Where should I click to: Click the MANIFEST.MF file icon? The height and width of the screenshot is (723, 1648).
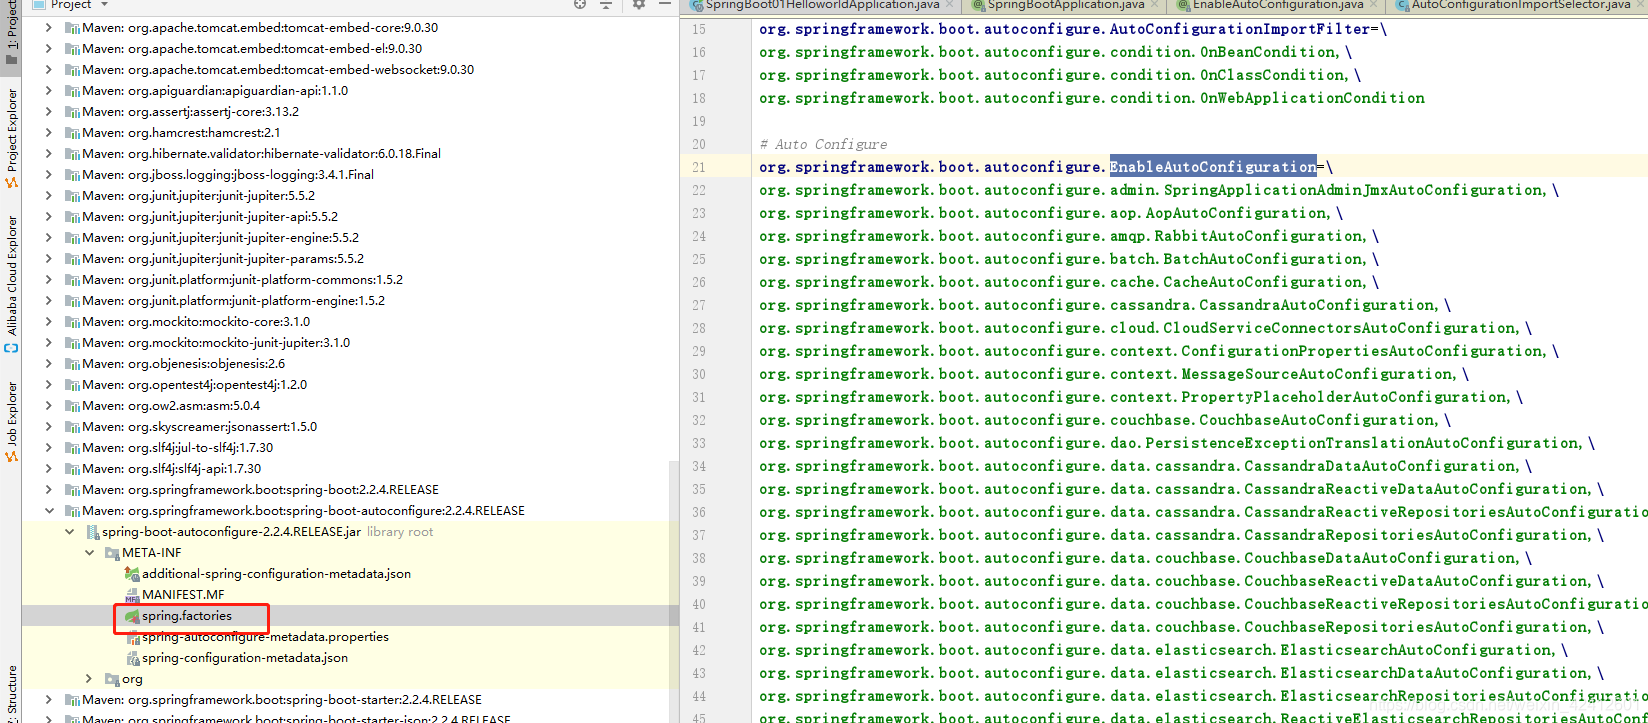132,595
